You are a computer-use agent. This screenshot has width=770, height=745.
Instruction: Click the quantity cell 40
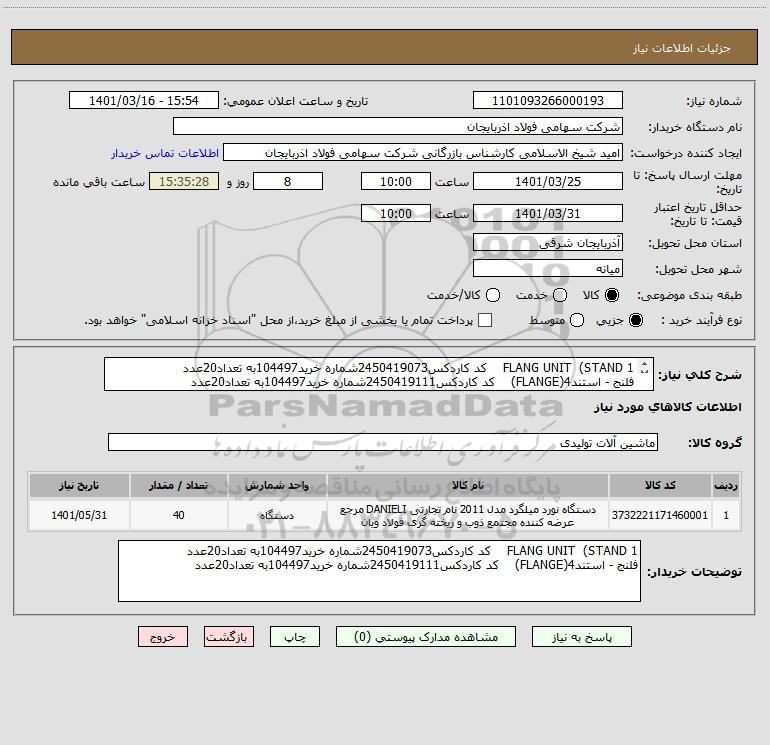178,515
